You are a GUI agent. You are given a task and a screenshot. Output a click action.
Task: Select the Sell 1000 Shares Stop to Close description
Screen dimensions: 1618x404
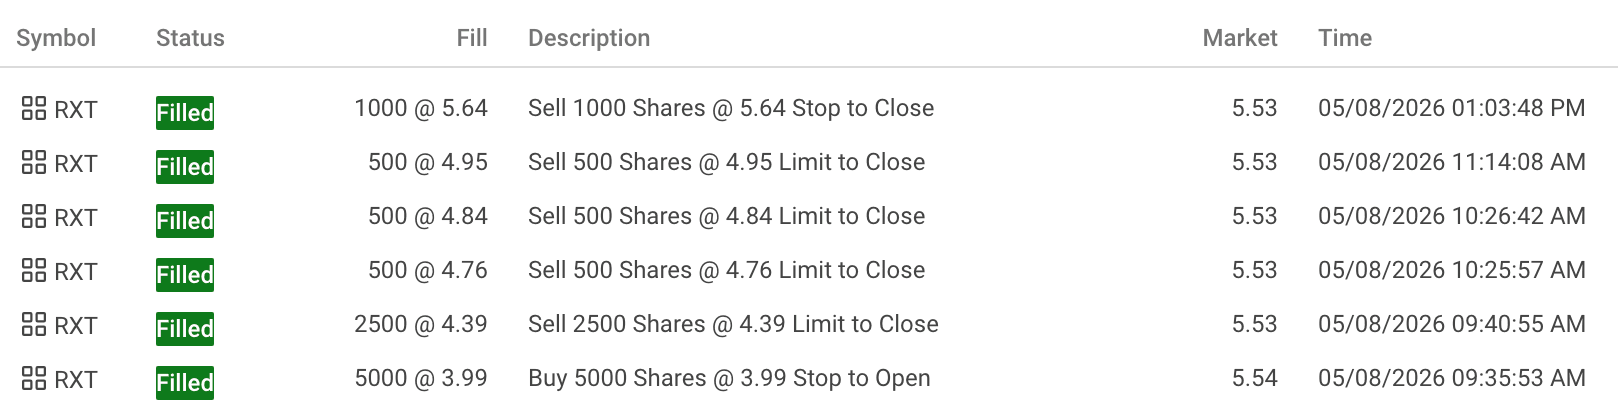pyautogui.click(x=731, y=108)
